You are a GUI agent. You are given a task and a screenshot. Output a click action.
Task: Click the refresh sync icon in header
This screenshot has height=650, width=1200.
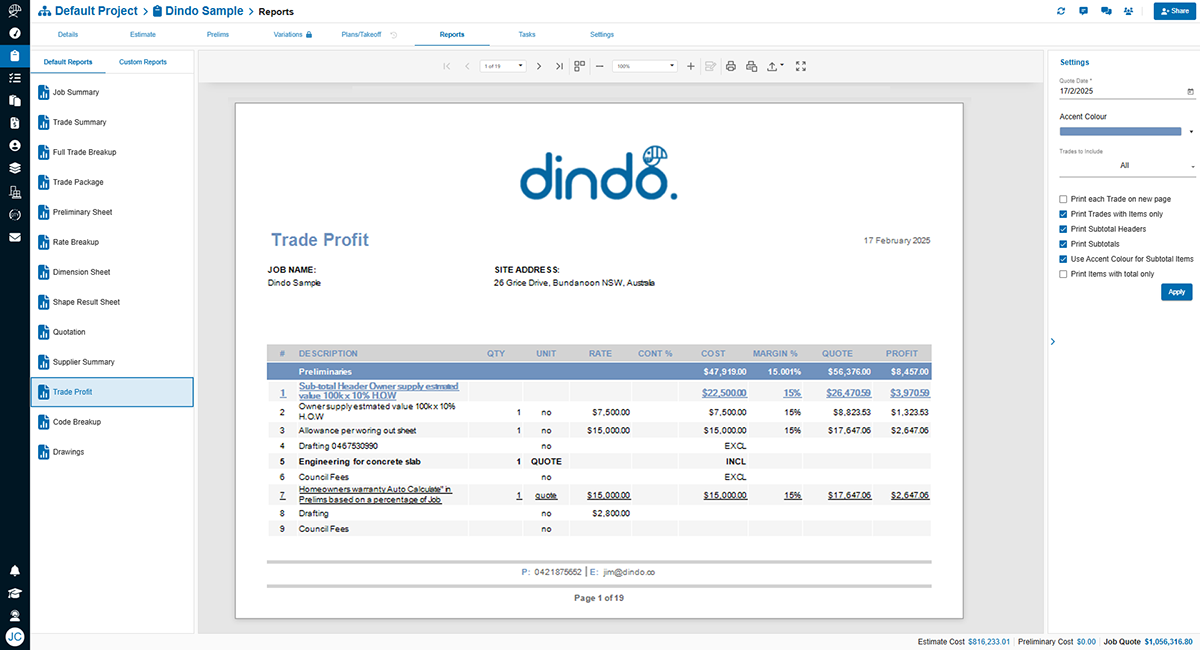[x=1061, y=11]
